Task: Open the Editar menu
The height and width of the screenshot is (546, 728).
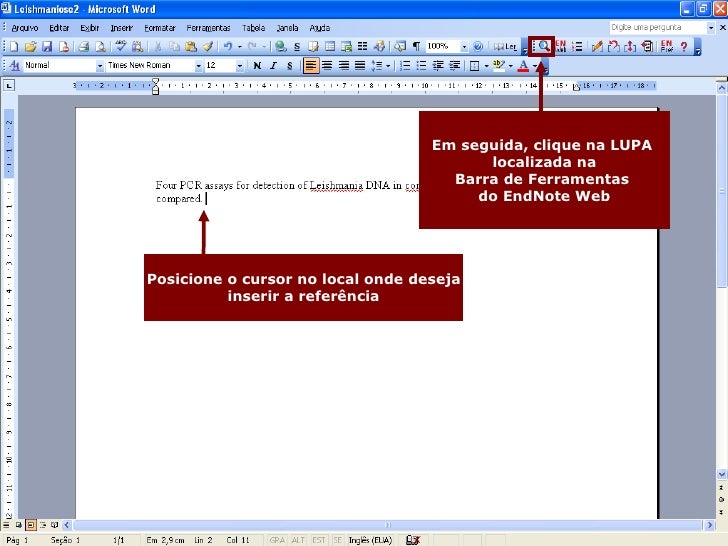Action: pyautogui.click(x=59, y=28)
